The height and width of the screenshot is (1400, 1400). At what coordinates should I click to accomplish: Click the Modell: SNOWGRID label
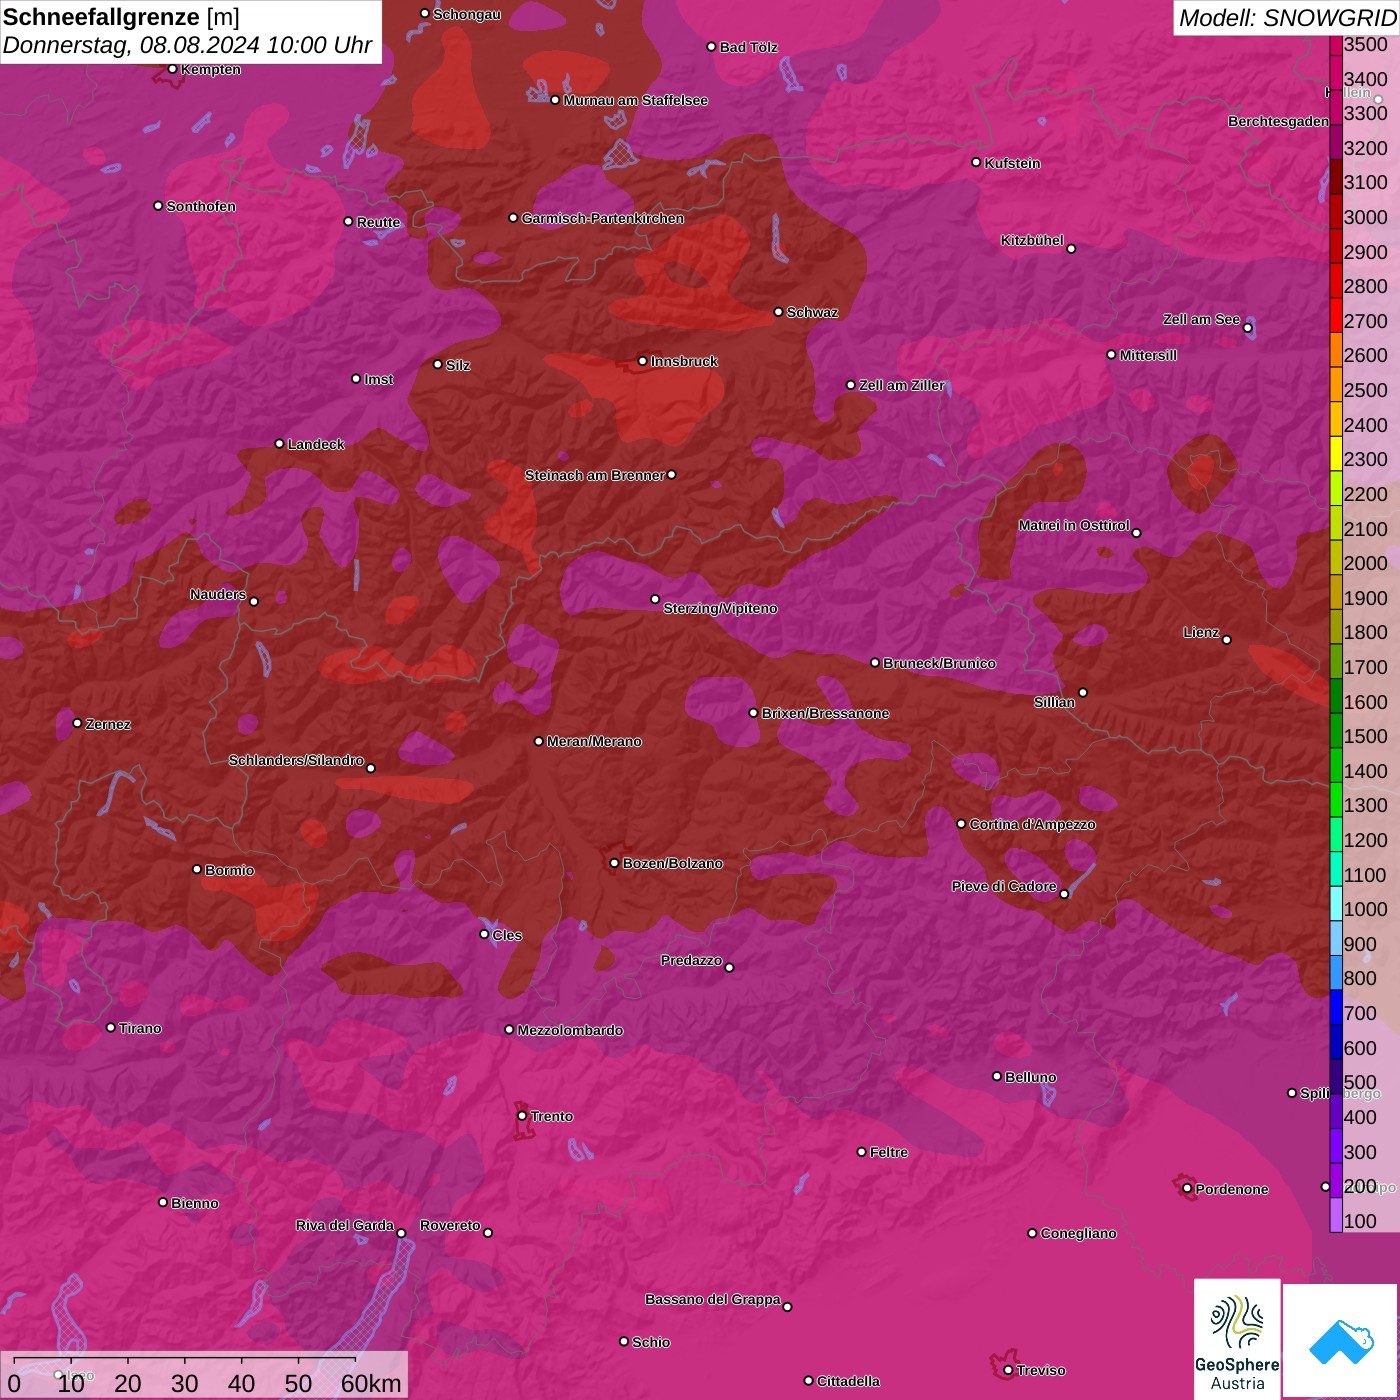click(1287, 18)
